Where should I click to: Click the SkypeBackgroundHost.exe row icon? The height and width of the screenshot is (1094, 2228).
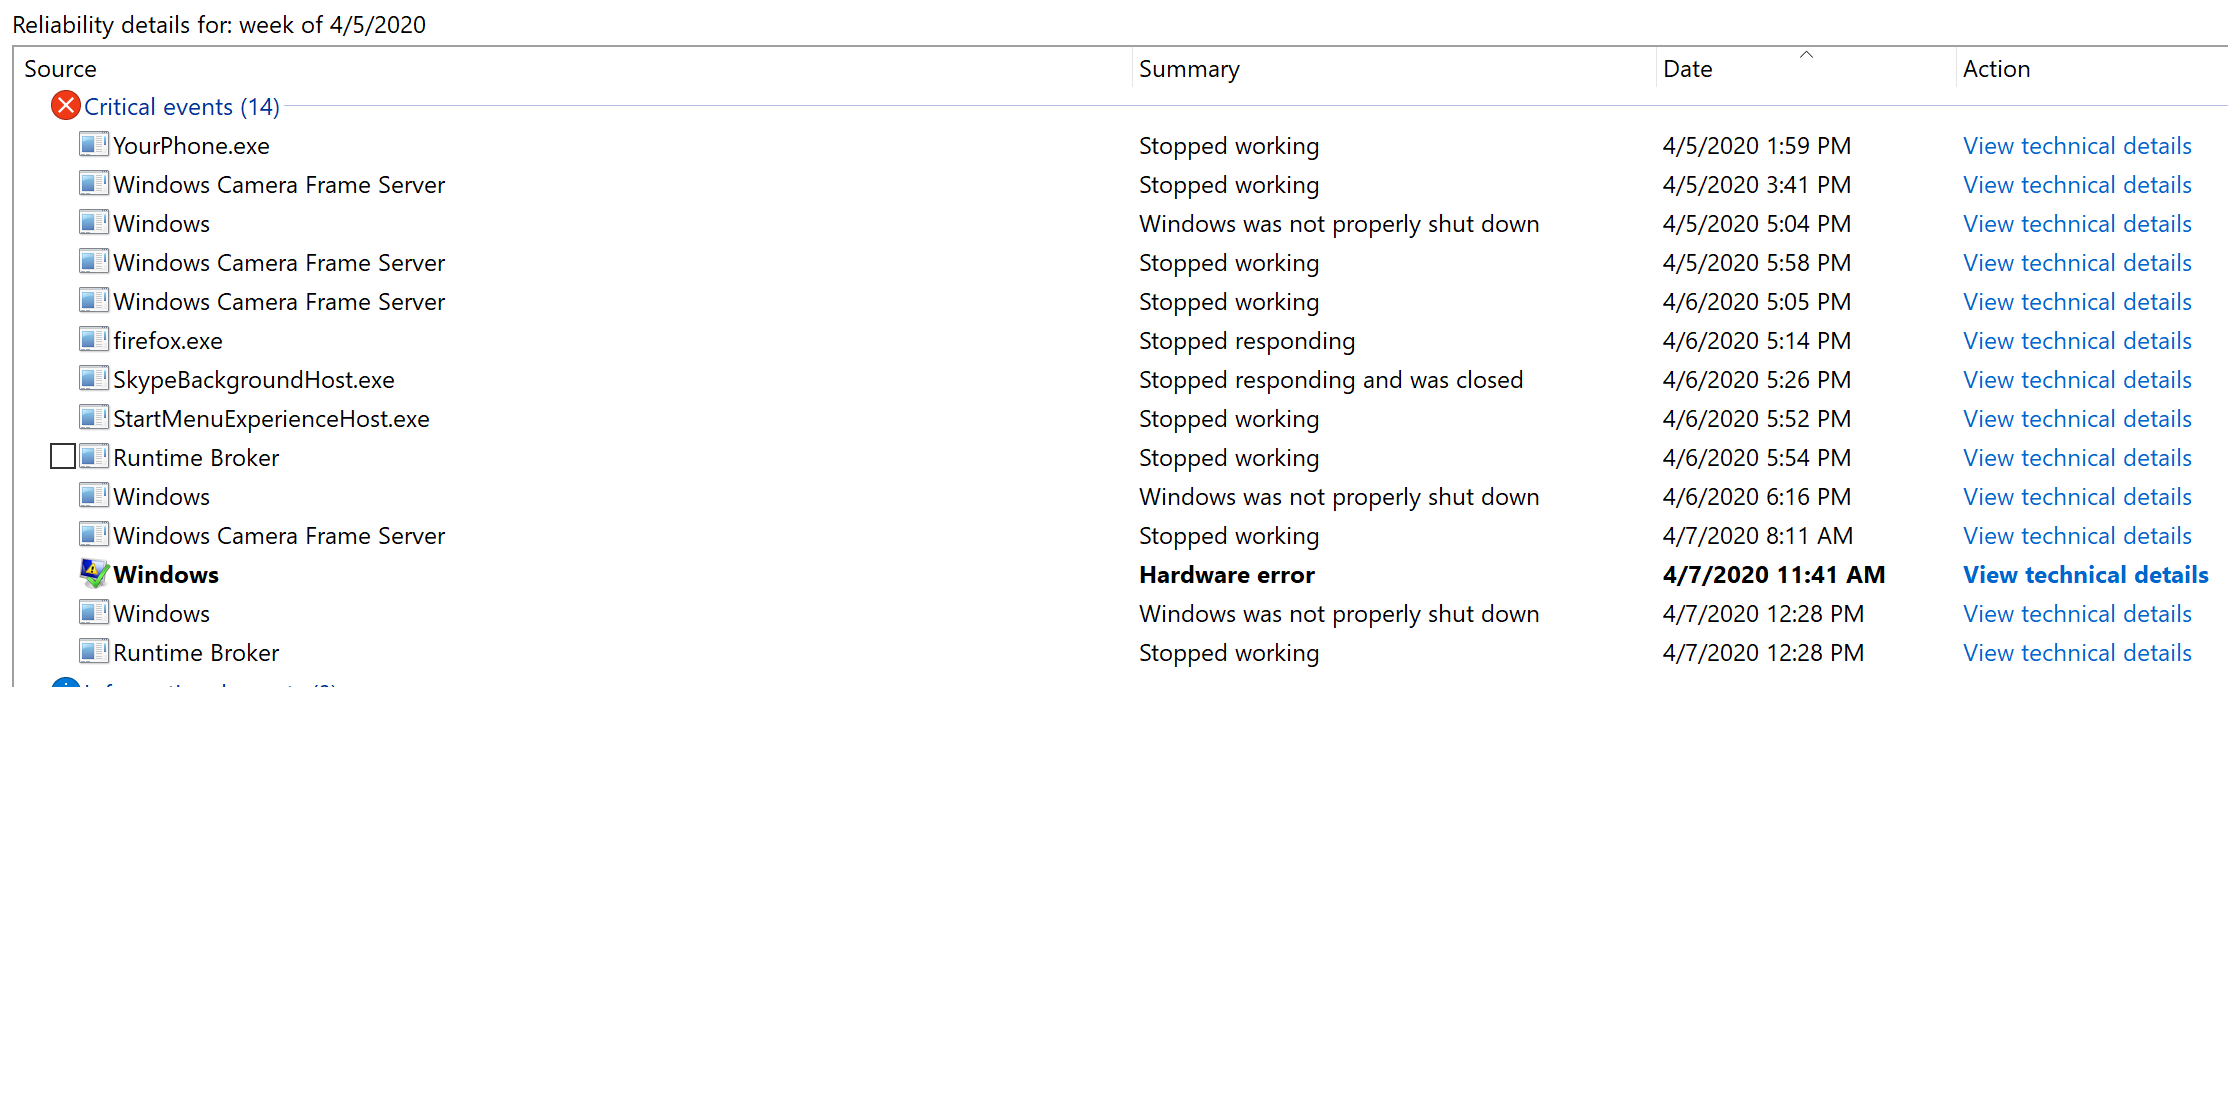click(94, 379)
